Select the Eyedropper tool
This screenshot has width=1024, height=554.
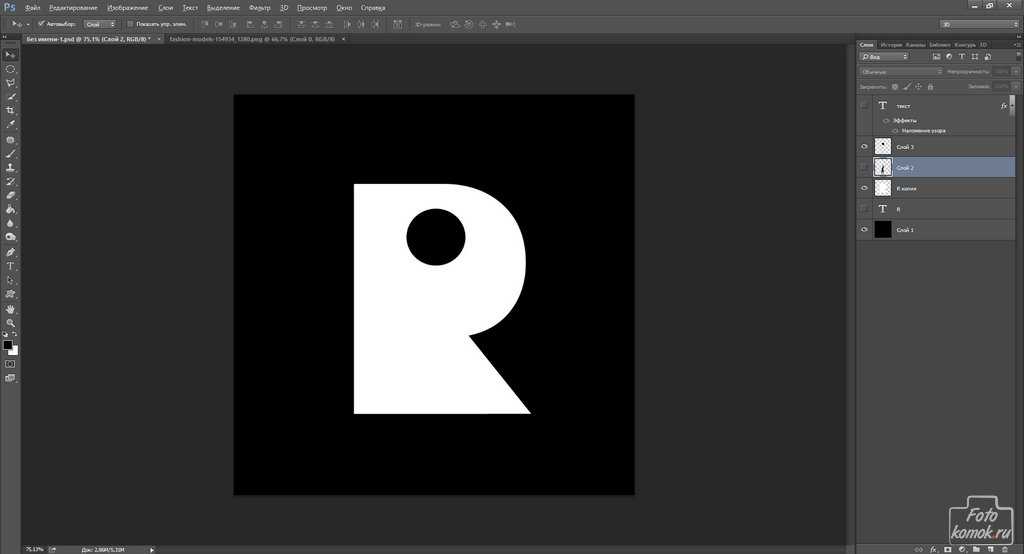pyautogui.click(x=10, y=124)
